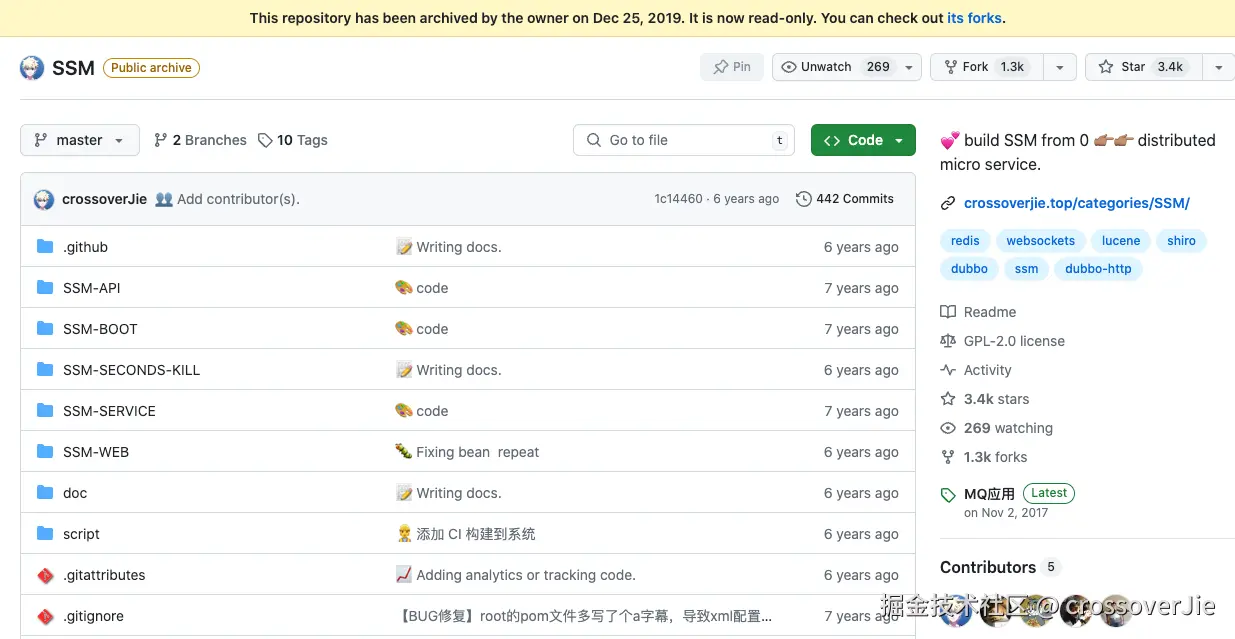
Task: Click the .gitattributes file icon
Action: click(x=45, y=575)
